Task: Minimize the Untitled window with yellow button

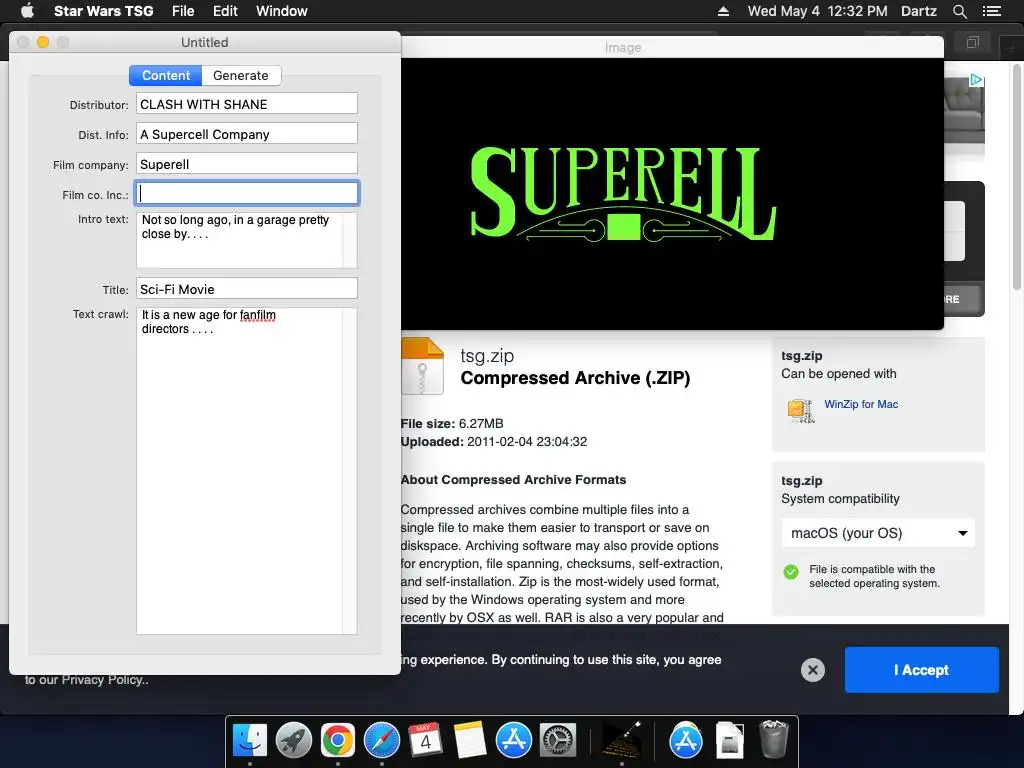Action: [43, 42]
